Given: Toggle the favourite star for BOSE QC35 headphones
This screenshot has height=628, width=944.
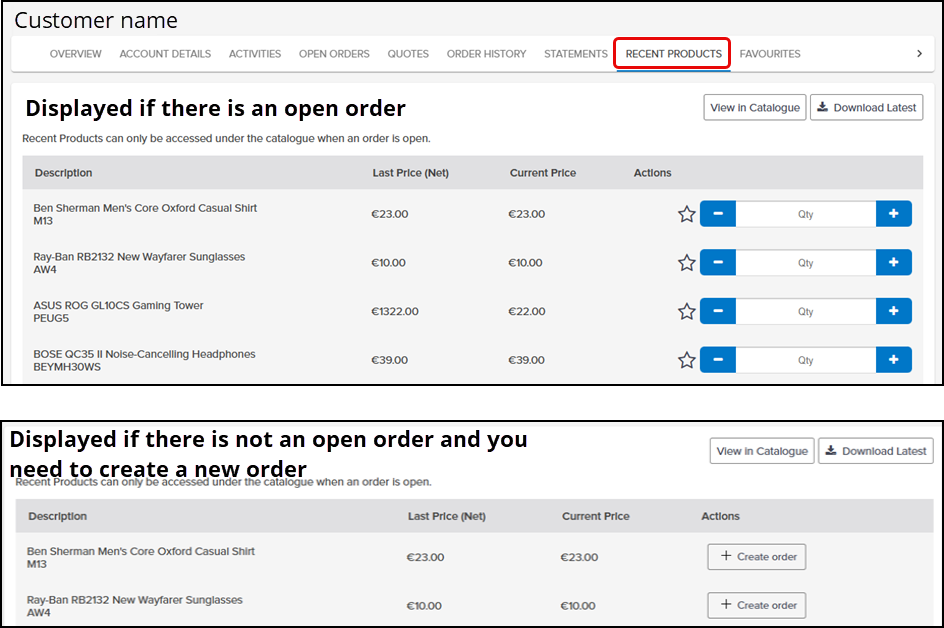Looking at the screenshot, I should (687, 360).
